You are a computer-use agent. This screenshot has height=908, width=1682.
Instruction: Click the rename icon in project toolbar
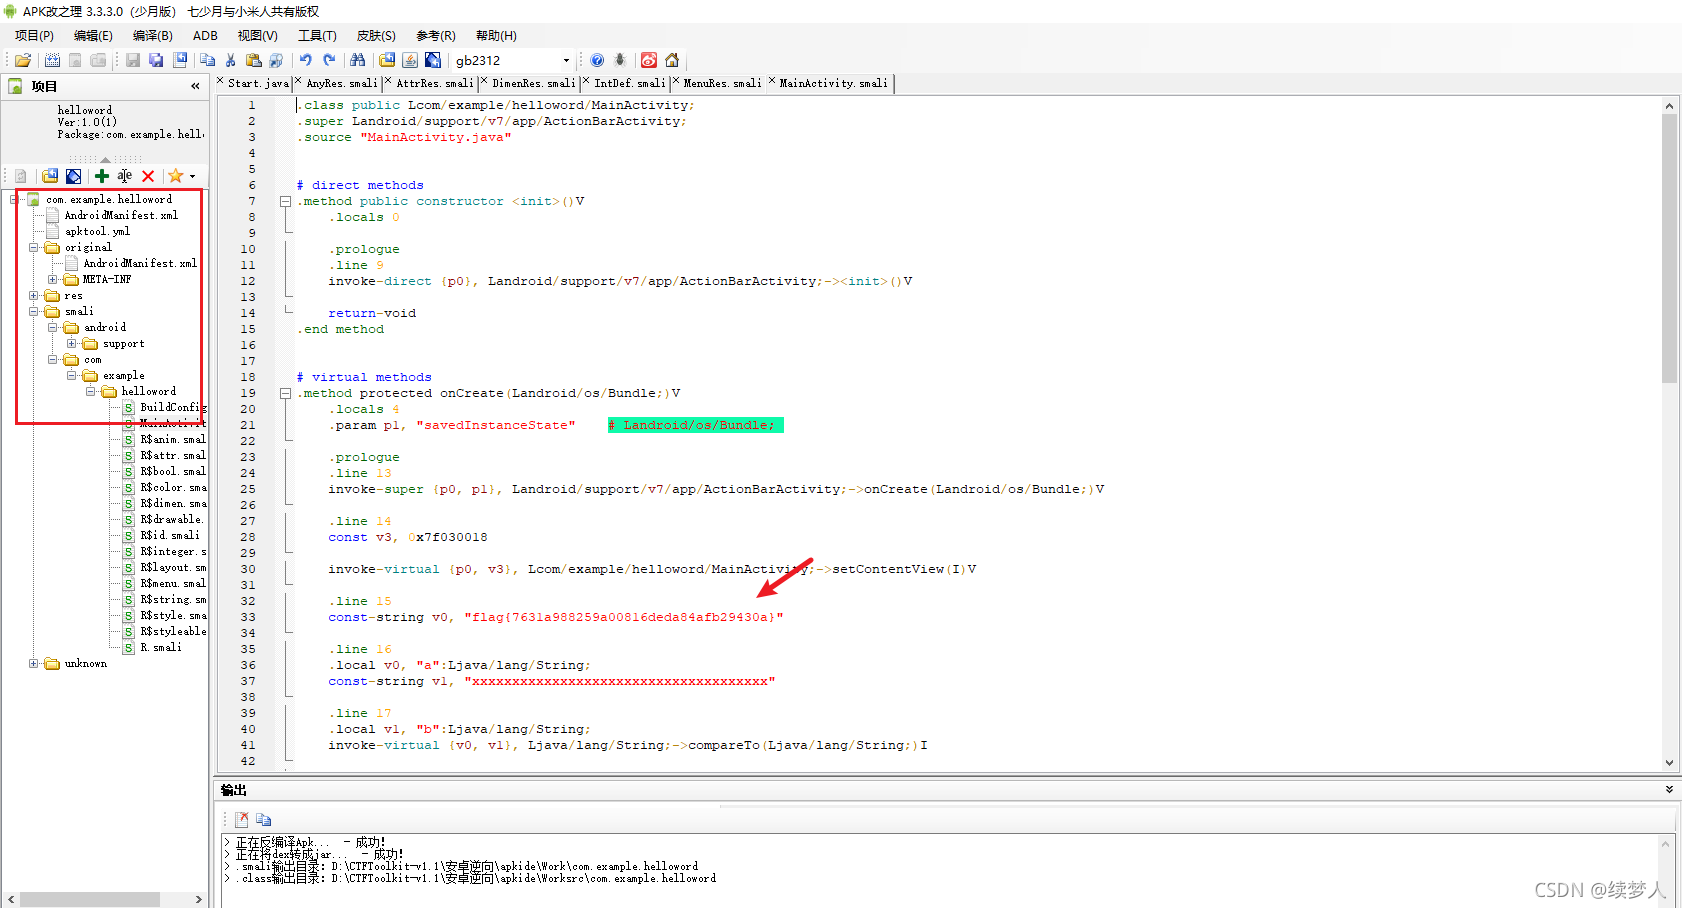125,176
